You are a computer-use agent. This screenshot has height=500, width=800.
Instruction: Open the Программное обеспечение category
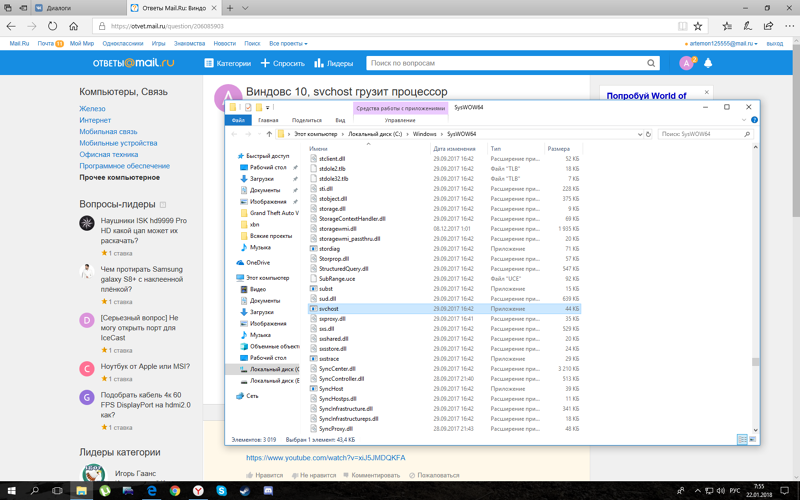124,166
